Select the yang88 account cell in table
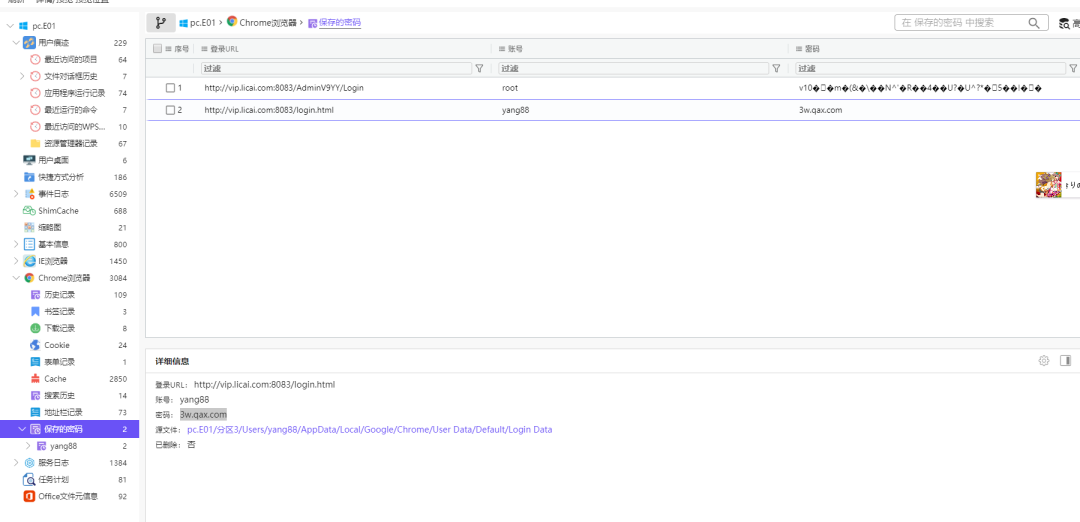This screenshot has height=522, width=1080. 516,110
